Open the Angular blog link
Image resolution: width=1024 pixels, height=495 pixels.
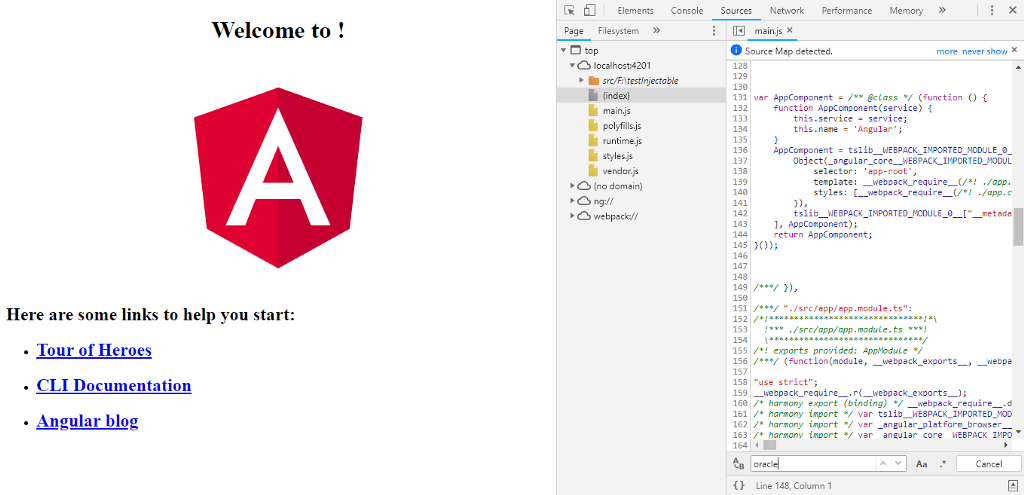point(87,421)
